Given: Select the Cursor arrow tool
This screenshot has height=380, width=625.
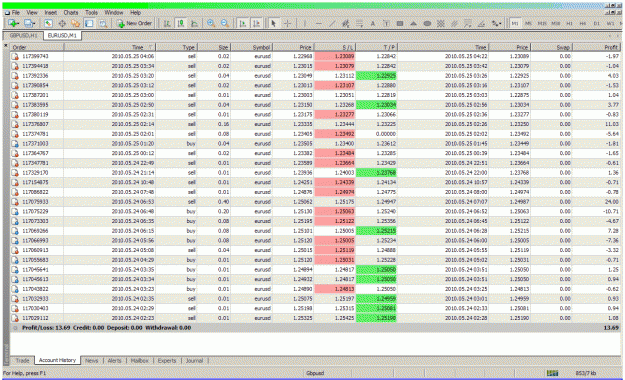Looking at the screenshot, I should pyautogui.click(x=273, y=24).
